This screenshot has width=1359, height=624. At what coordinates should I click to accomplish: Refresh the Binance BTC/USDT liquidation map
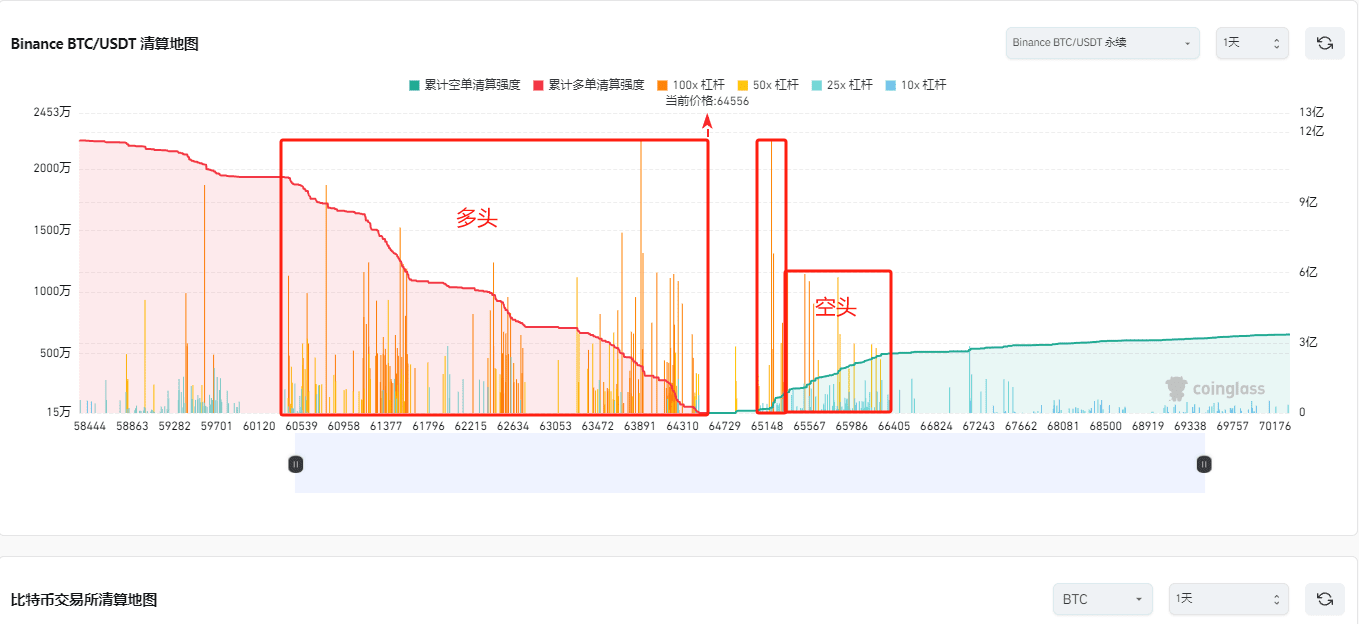point(1324,43)
